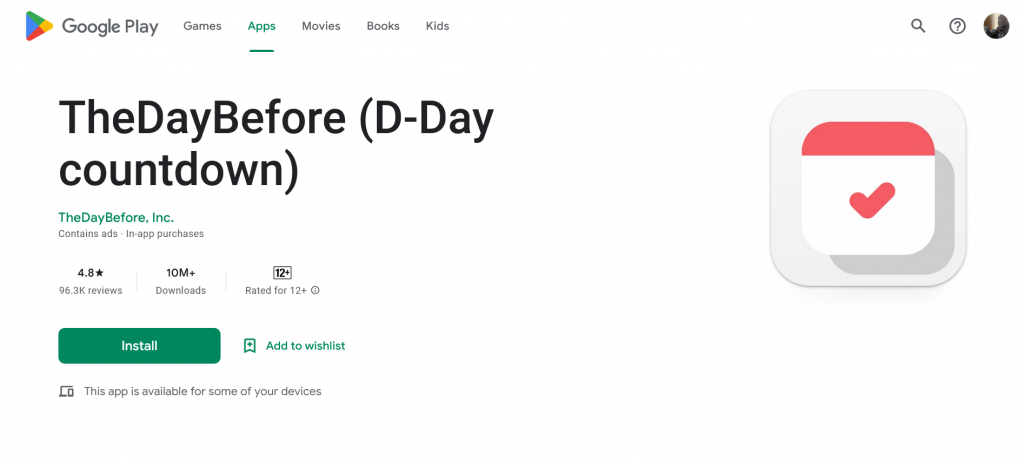Click the 12+ rating badge icon
Viewport: 1024px width, 460px height.
(x=282, y=272)
